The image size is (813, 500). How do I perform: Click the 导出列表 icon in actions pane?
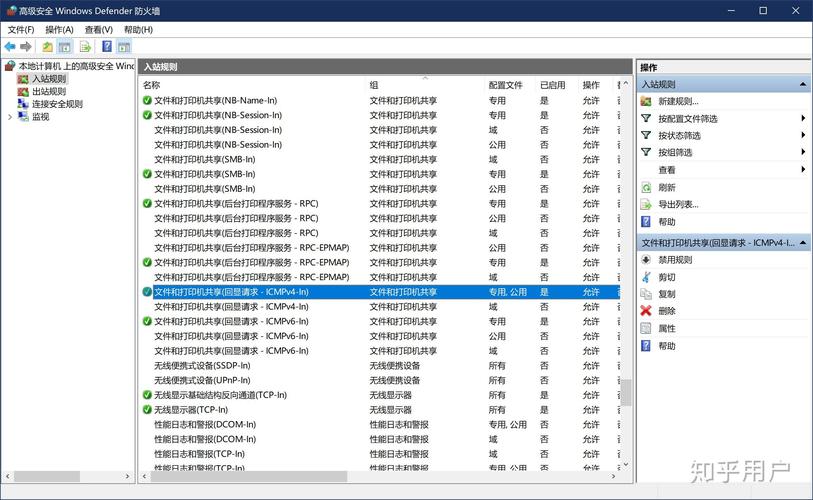pos(646,204)
